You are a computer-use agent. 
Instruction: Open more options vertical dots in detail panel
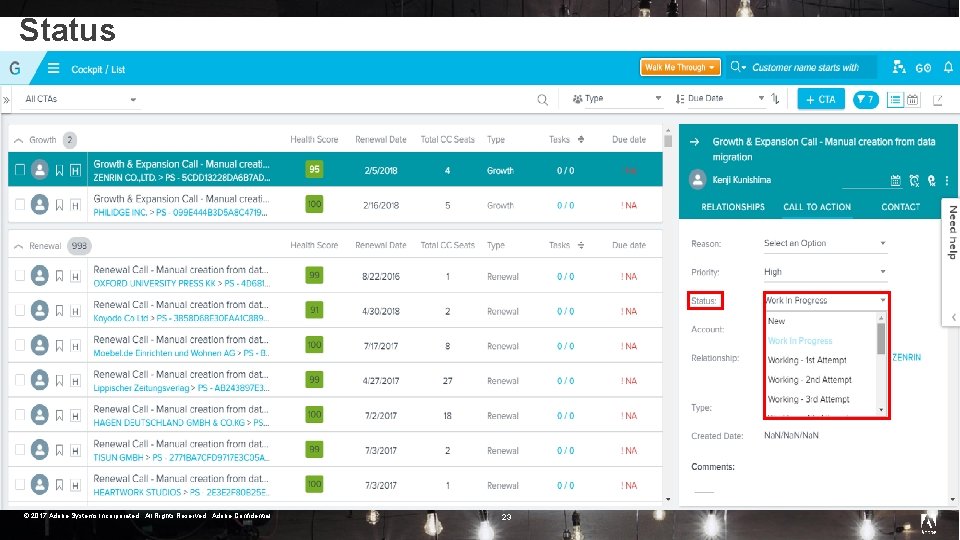947,180
